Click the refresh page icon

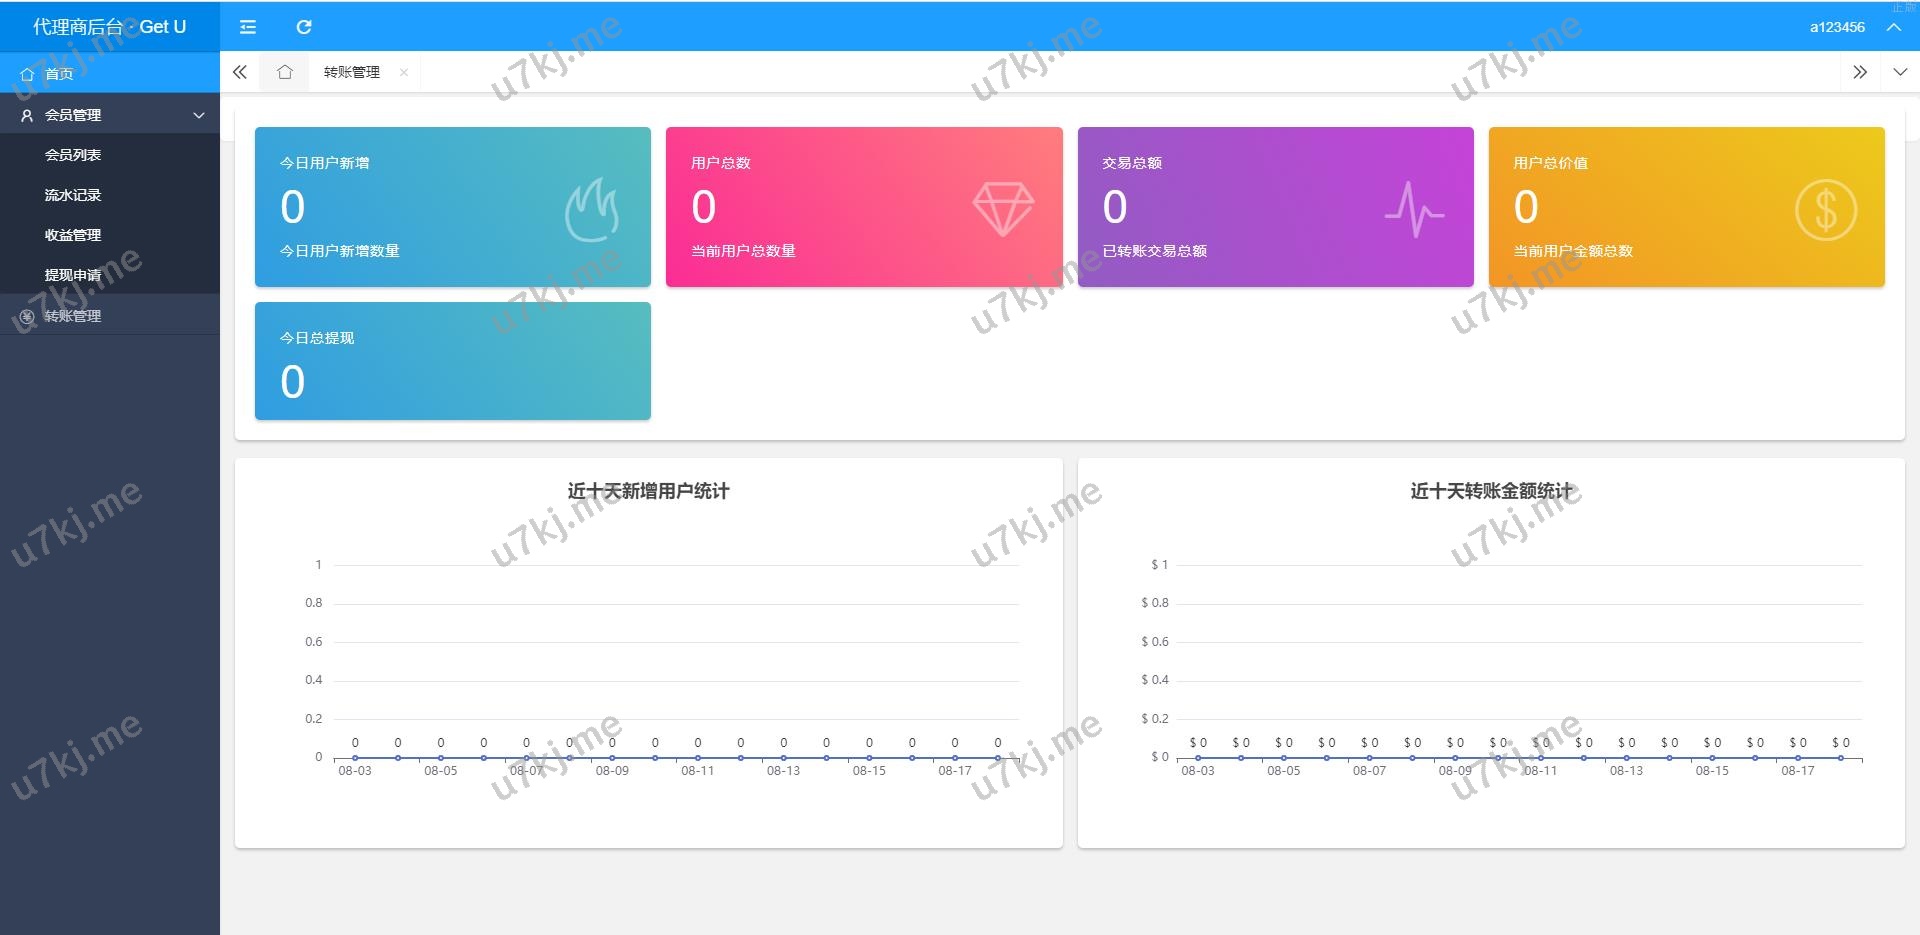click(x=304, y=27)
